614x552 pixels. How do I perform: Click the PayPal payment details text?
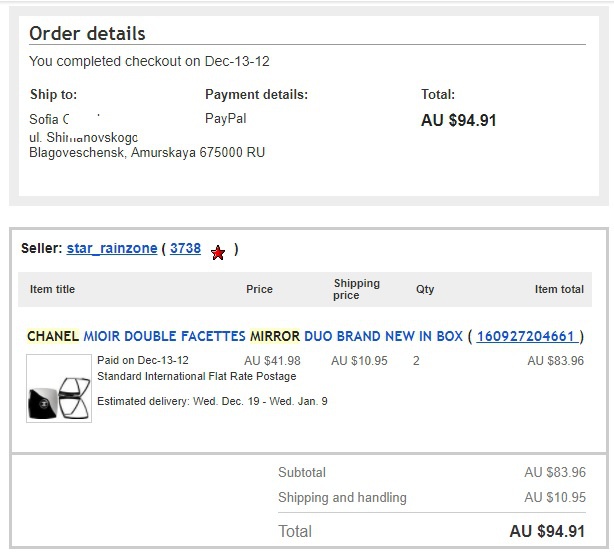point(225,118)
